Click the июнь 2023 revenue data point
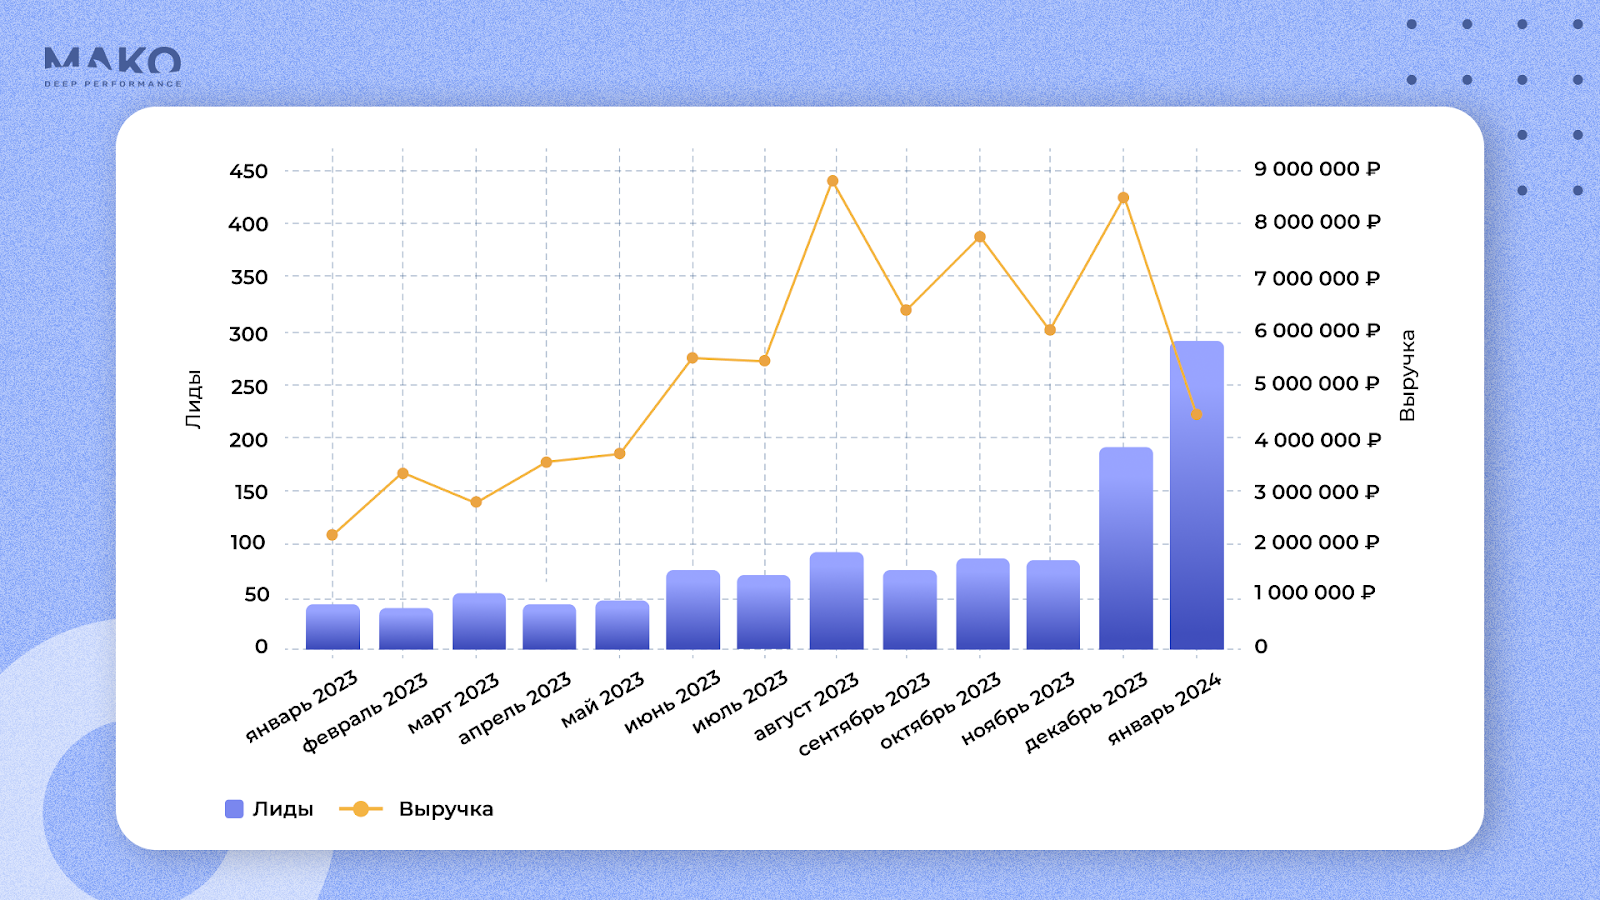 click(692, 358)
